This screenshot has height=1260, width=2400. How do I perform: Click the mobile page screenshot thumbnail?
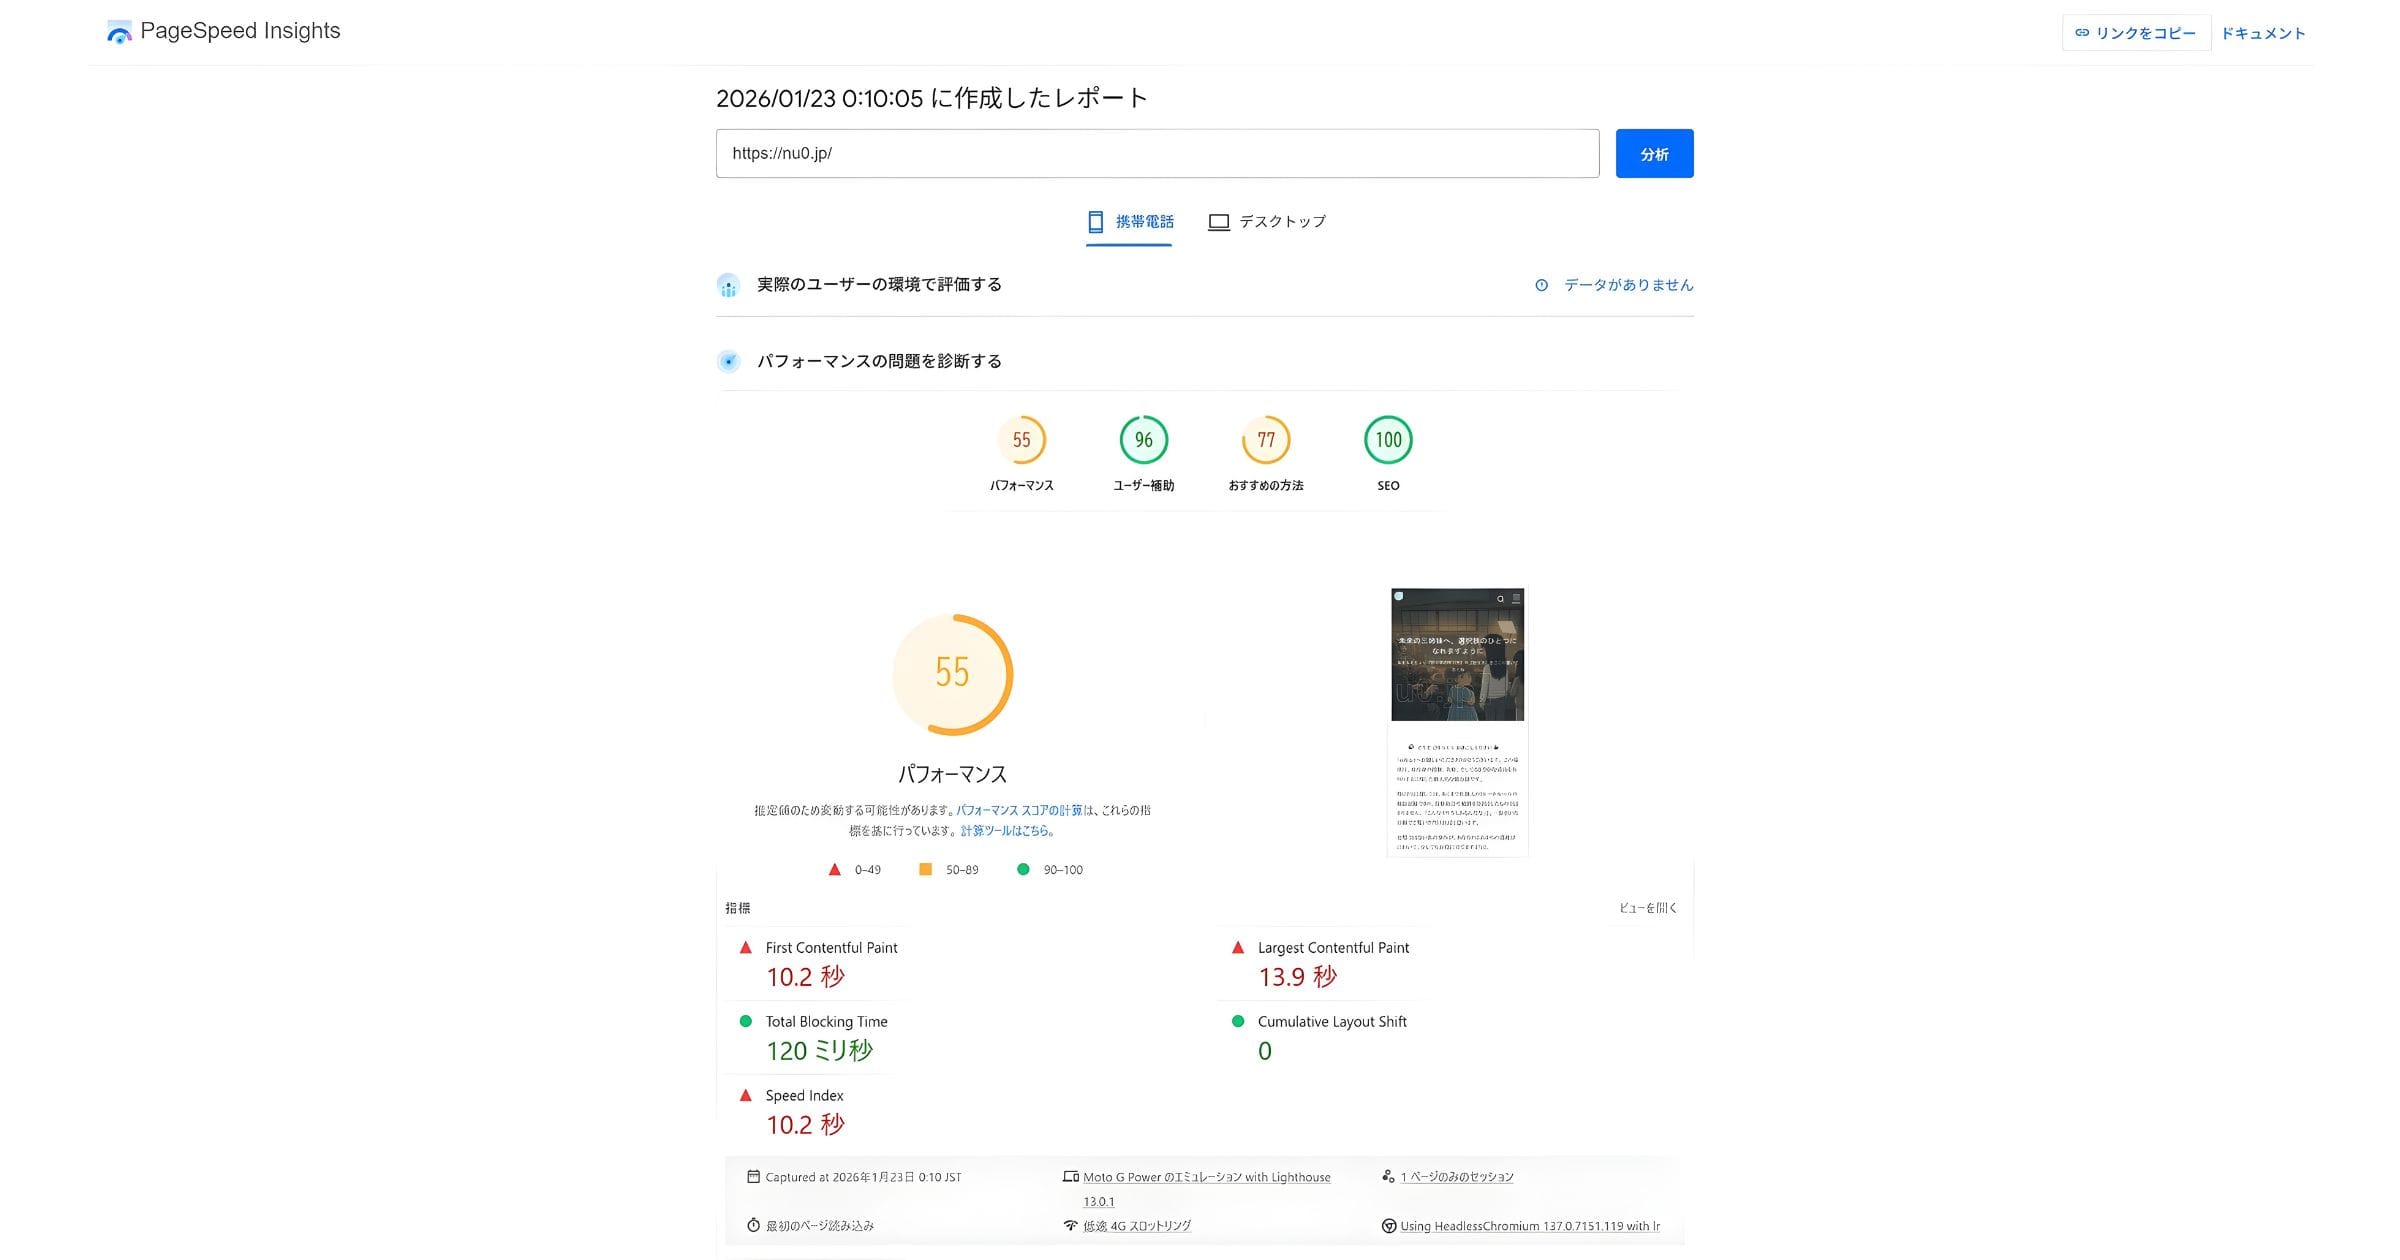coord(1457,720)
